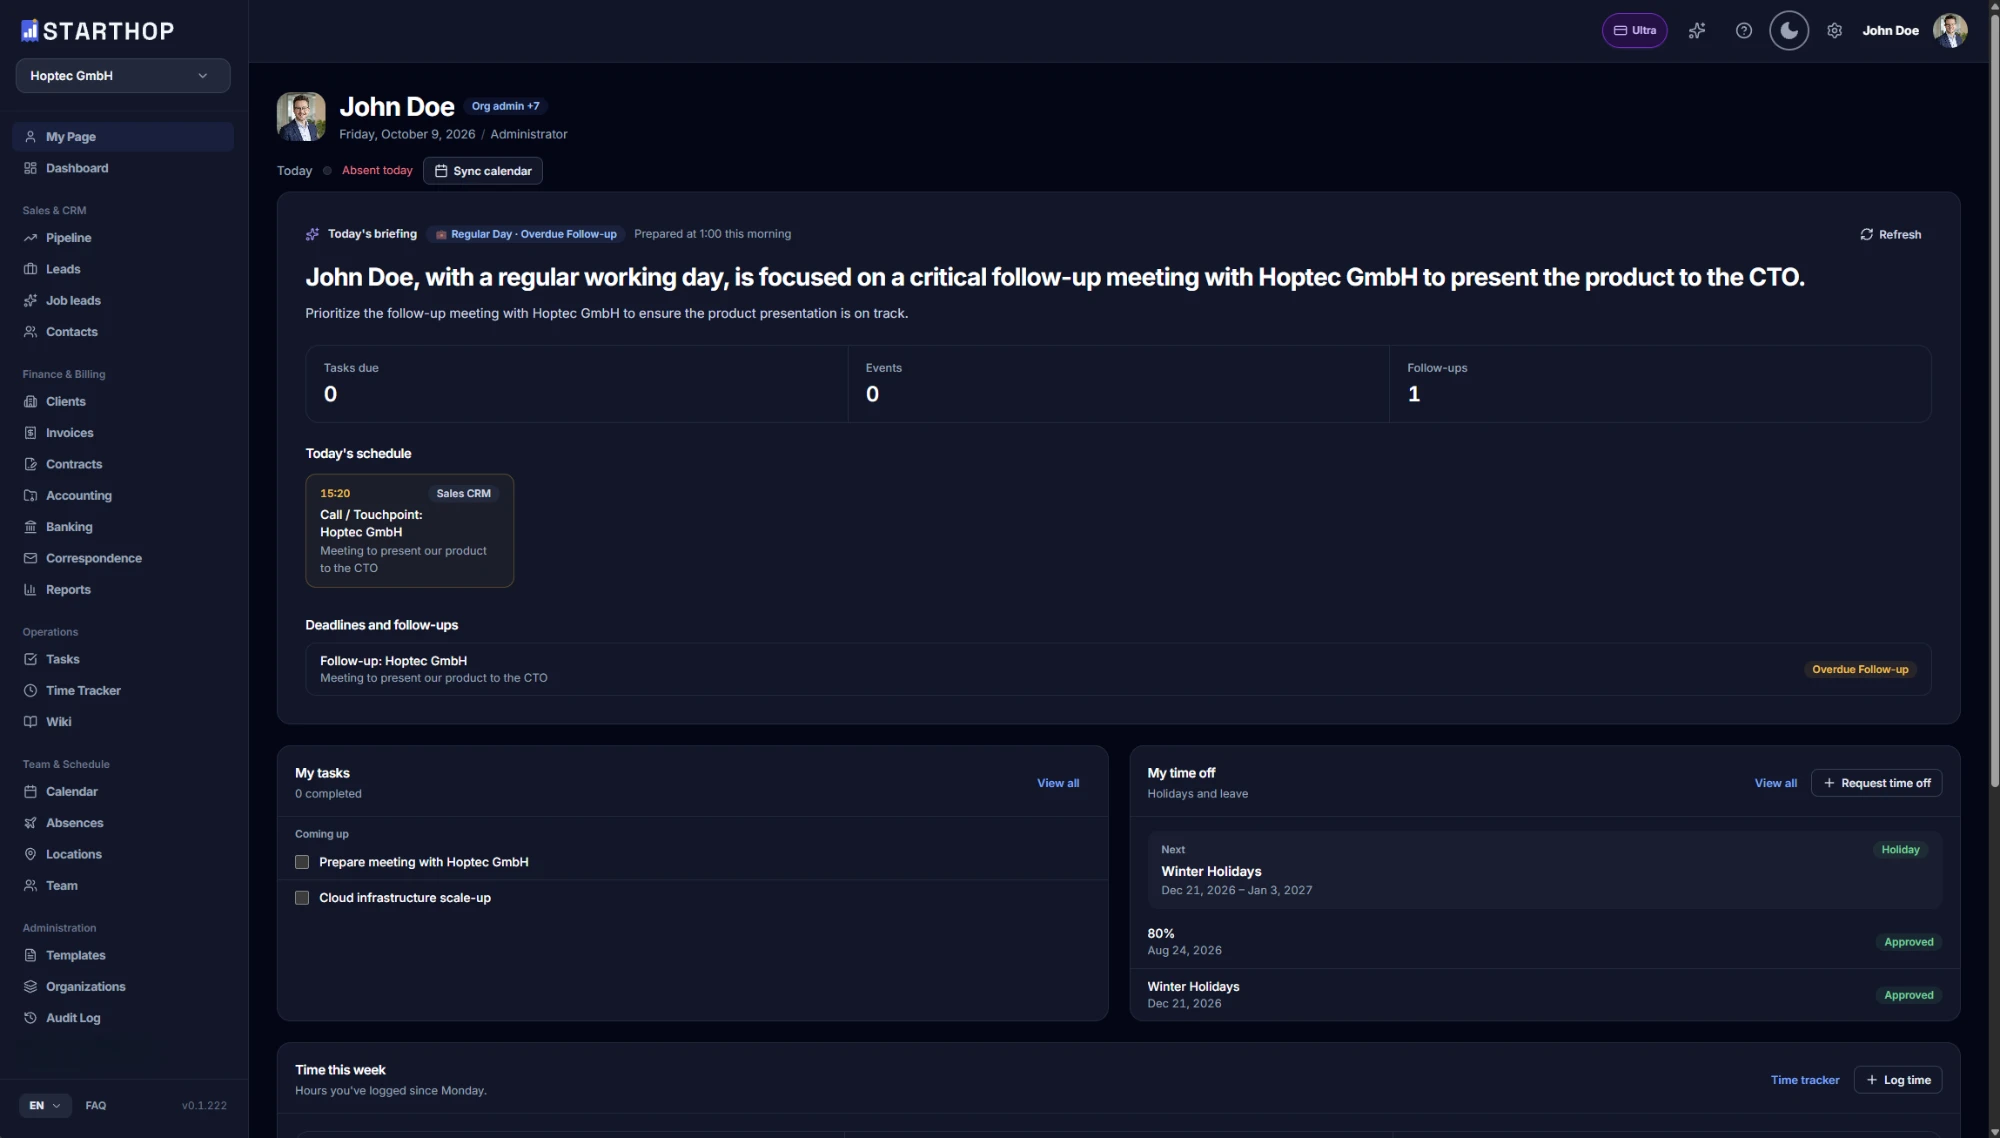Click the Correspondence envelope icon
This screenshot has width=2000, height=1138.
30,558
